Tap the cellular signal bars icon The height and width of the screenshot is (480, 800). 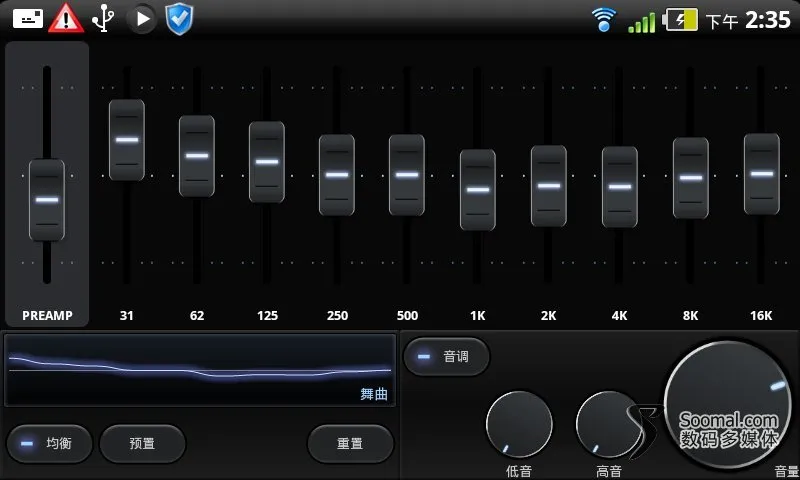(641, 22)
